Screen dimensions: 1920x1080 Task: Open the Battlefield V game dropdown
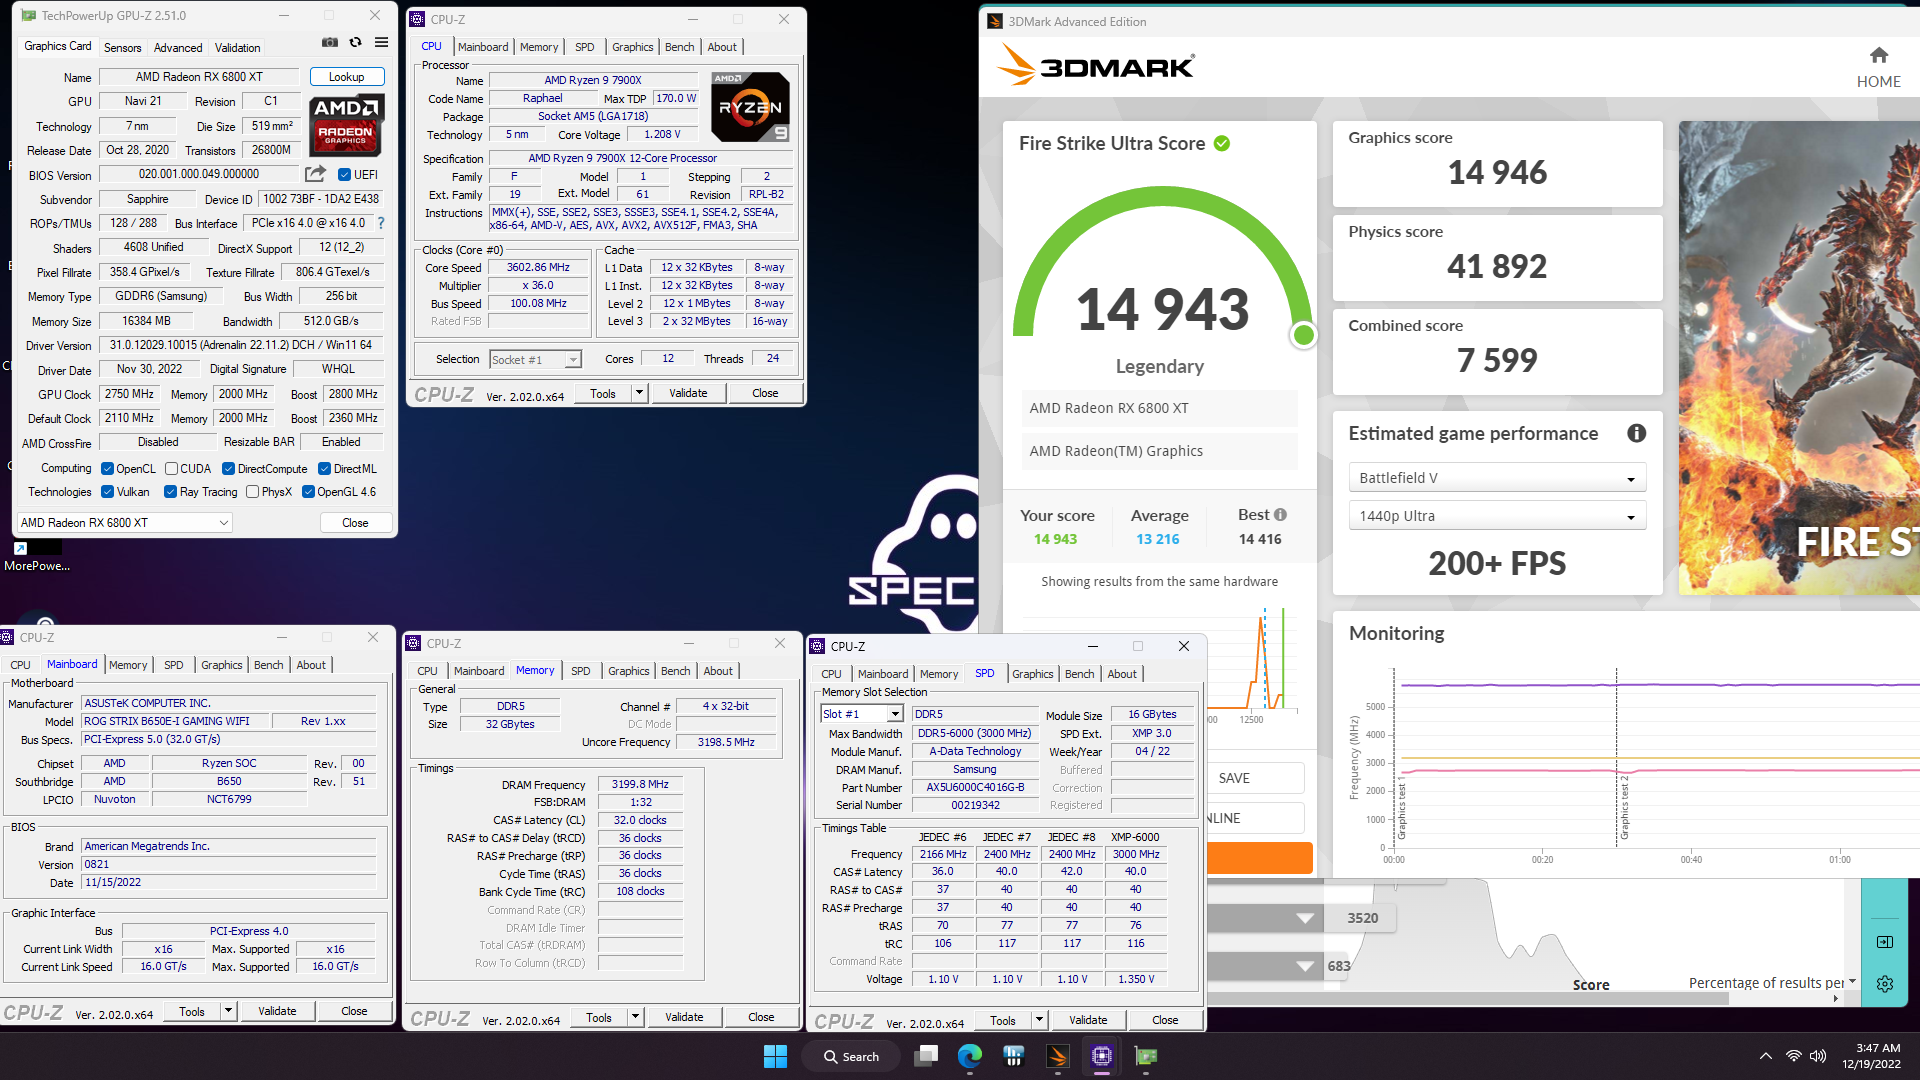tap(1497, 478)
